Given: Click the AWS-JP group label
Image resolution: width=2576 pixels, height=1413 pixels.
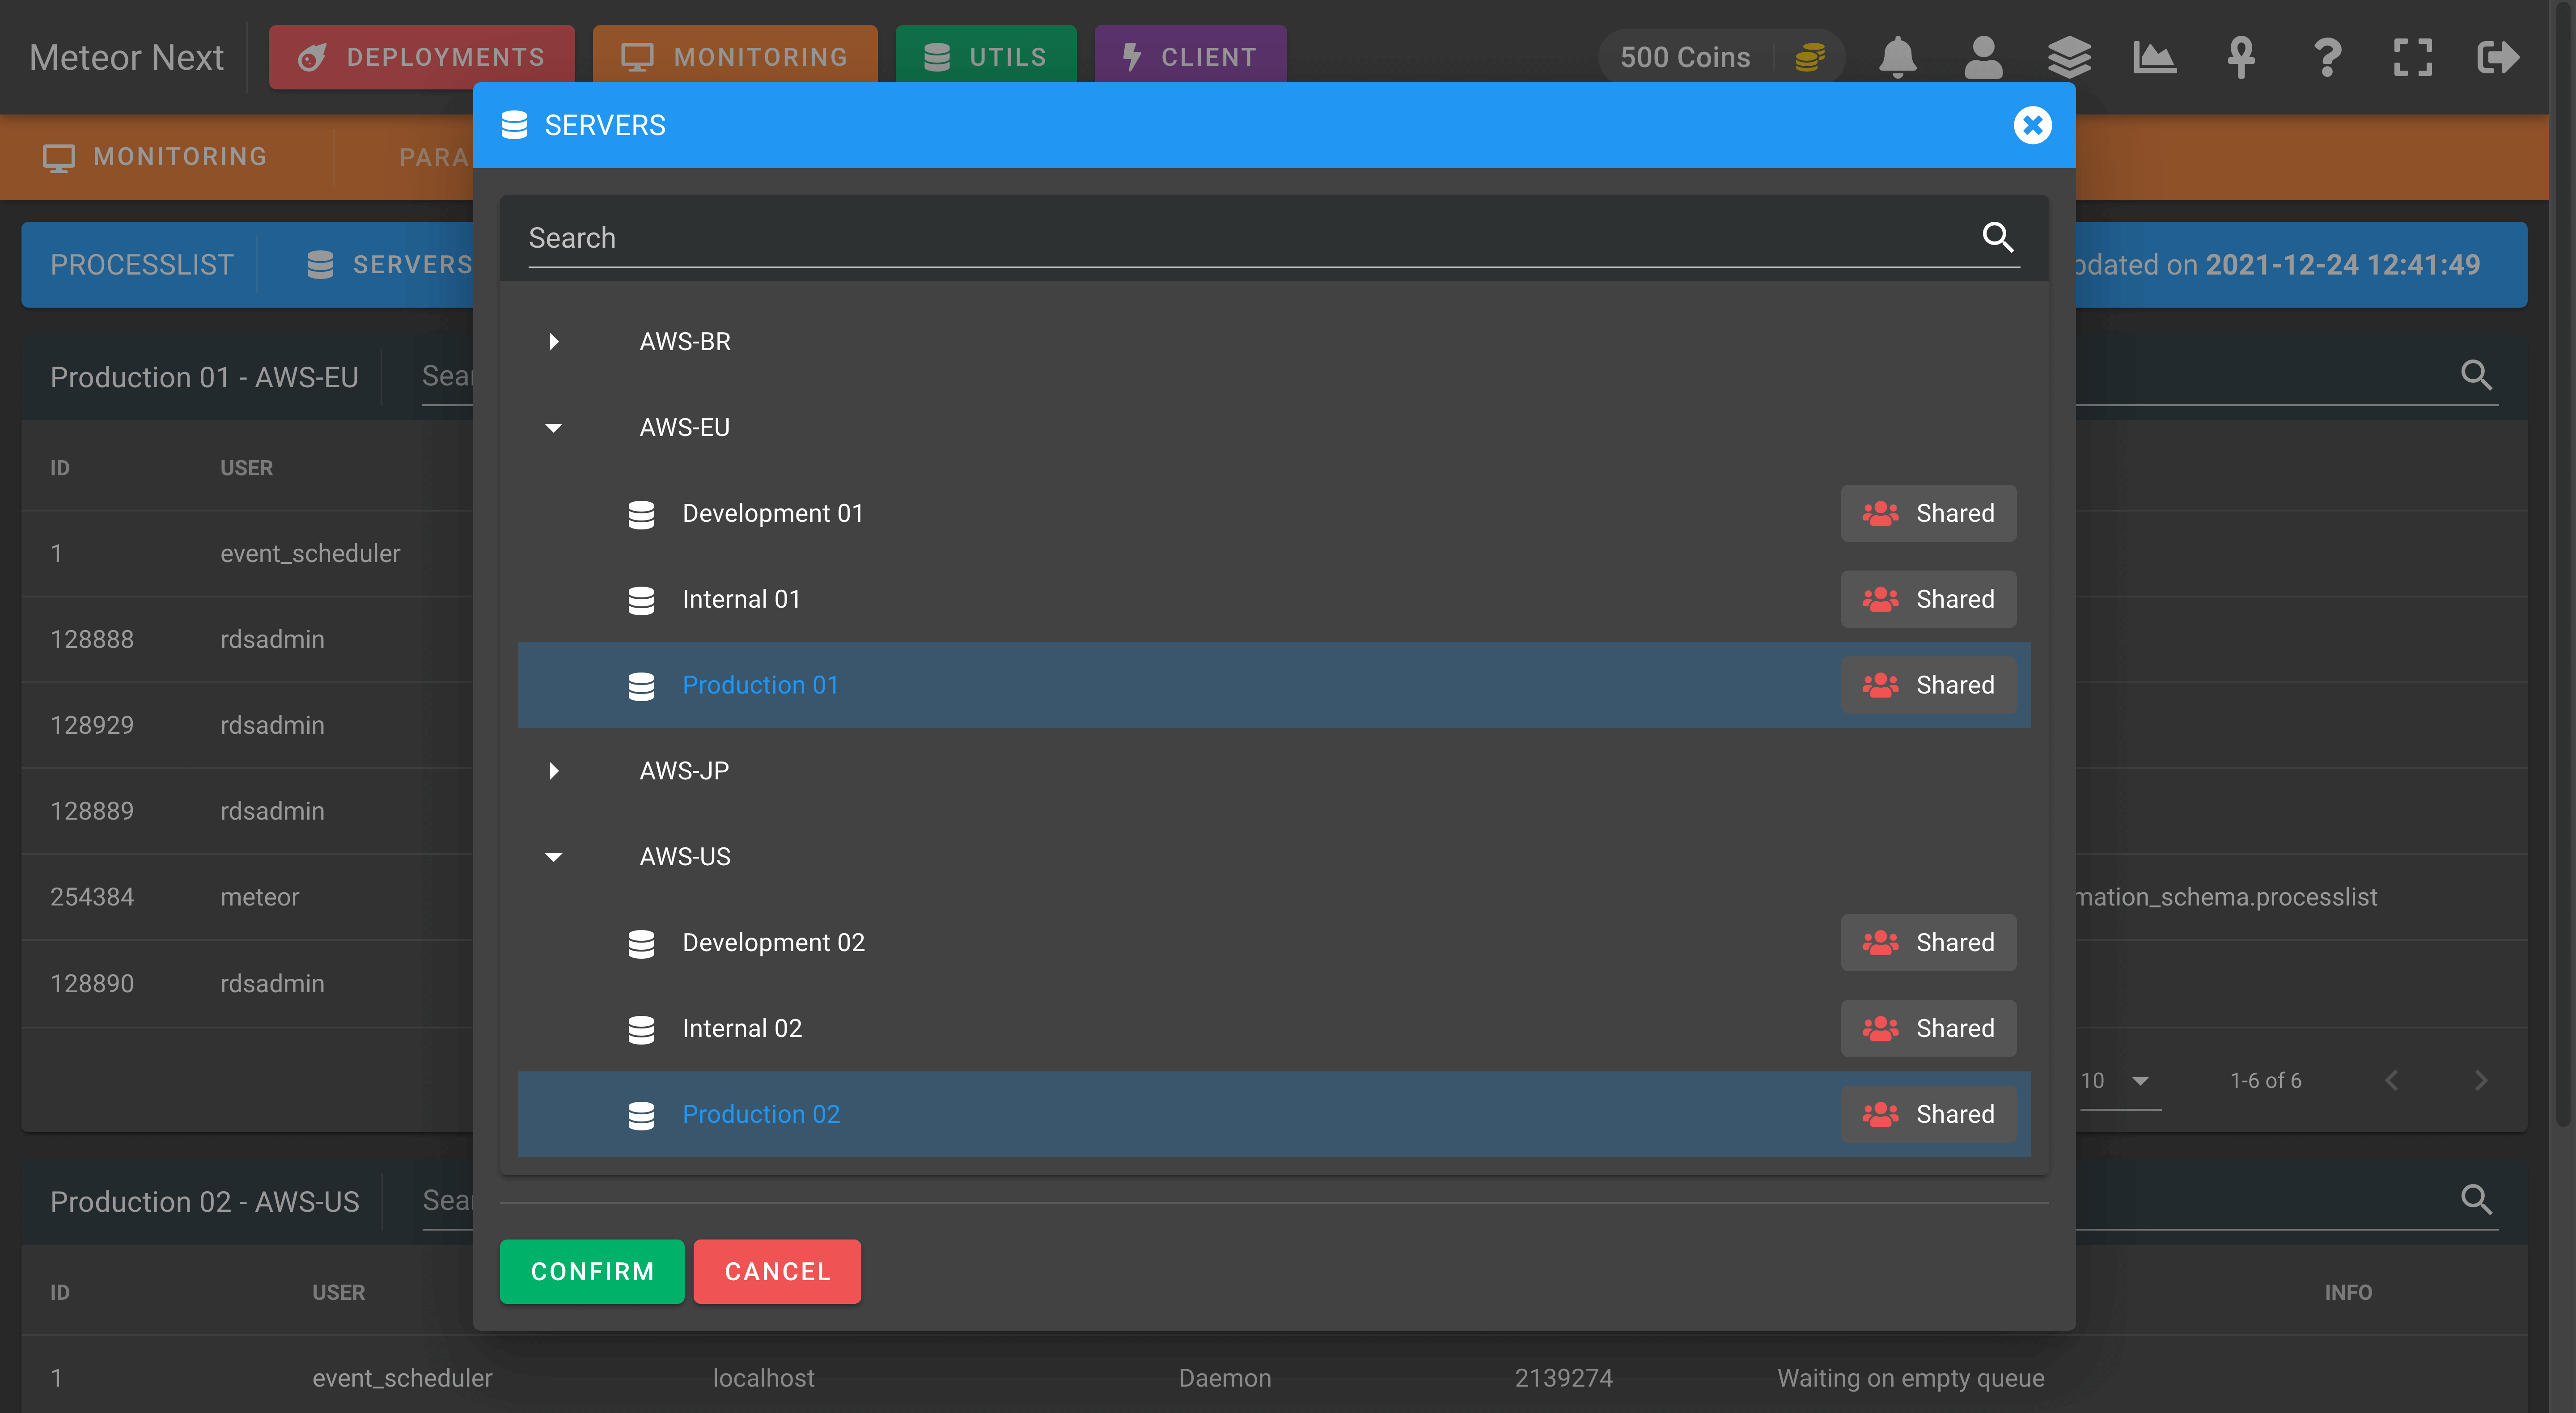Looking at the screenshot, I should click(684, 771).
